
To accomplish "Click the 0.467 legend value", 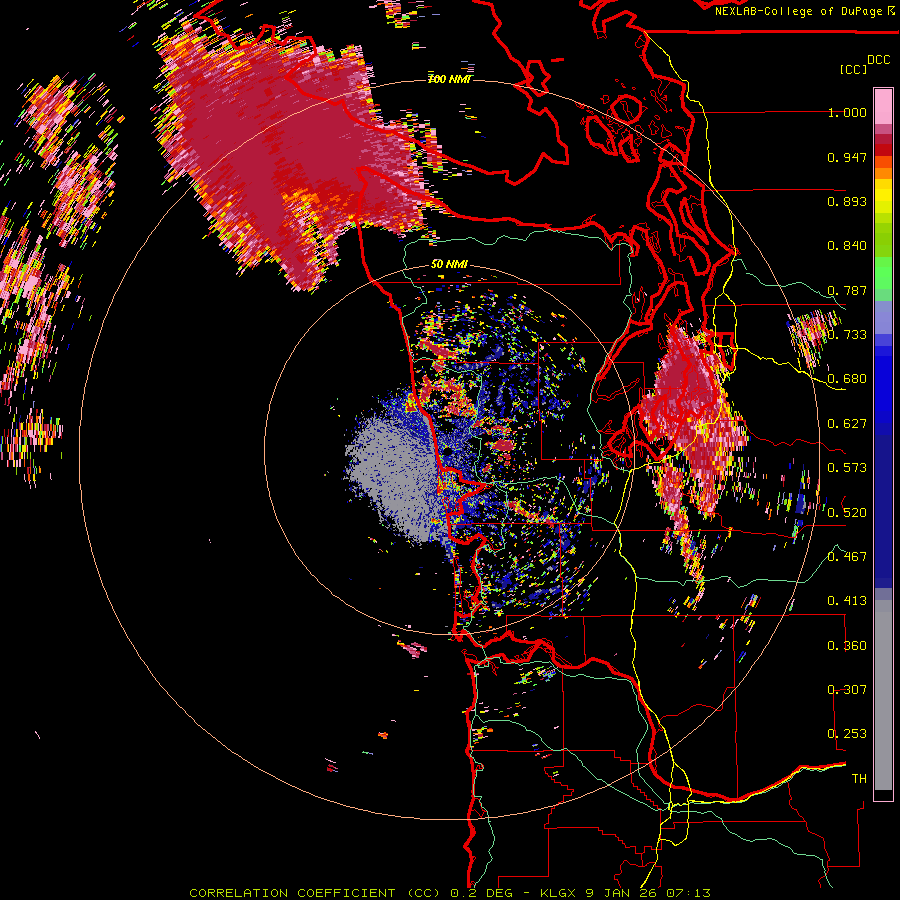I will click(x=847, y=557).
